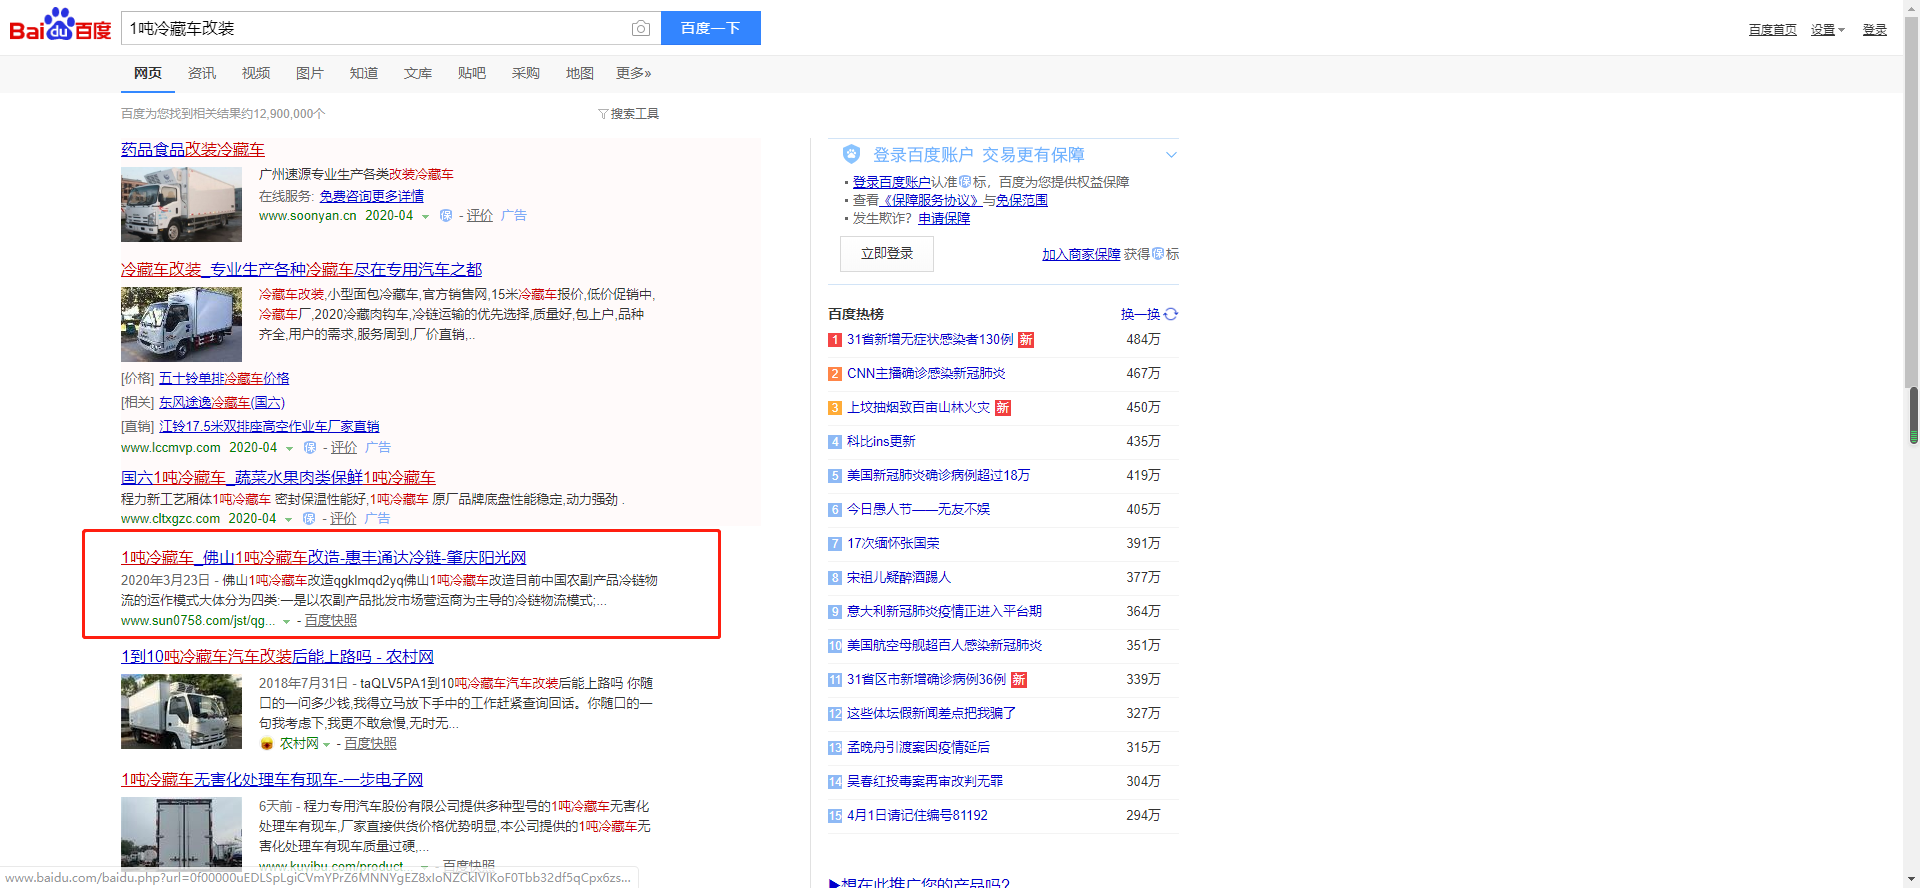Expand arrow next to 农村网 source

(x=326, y=745)
